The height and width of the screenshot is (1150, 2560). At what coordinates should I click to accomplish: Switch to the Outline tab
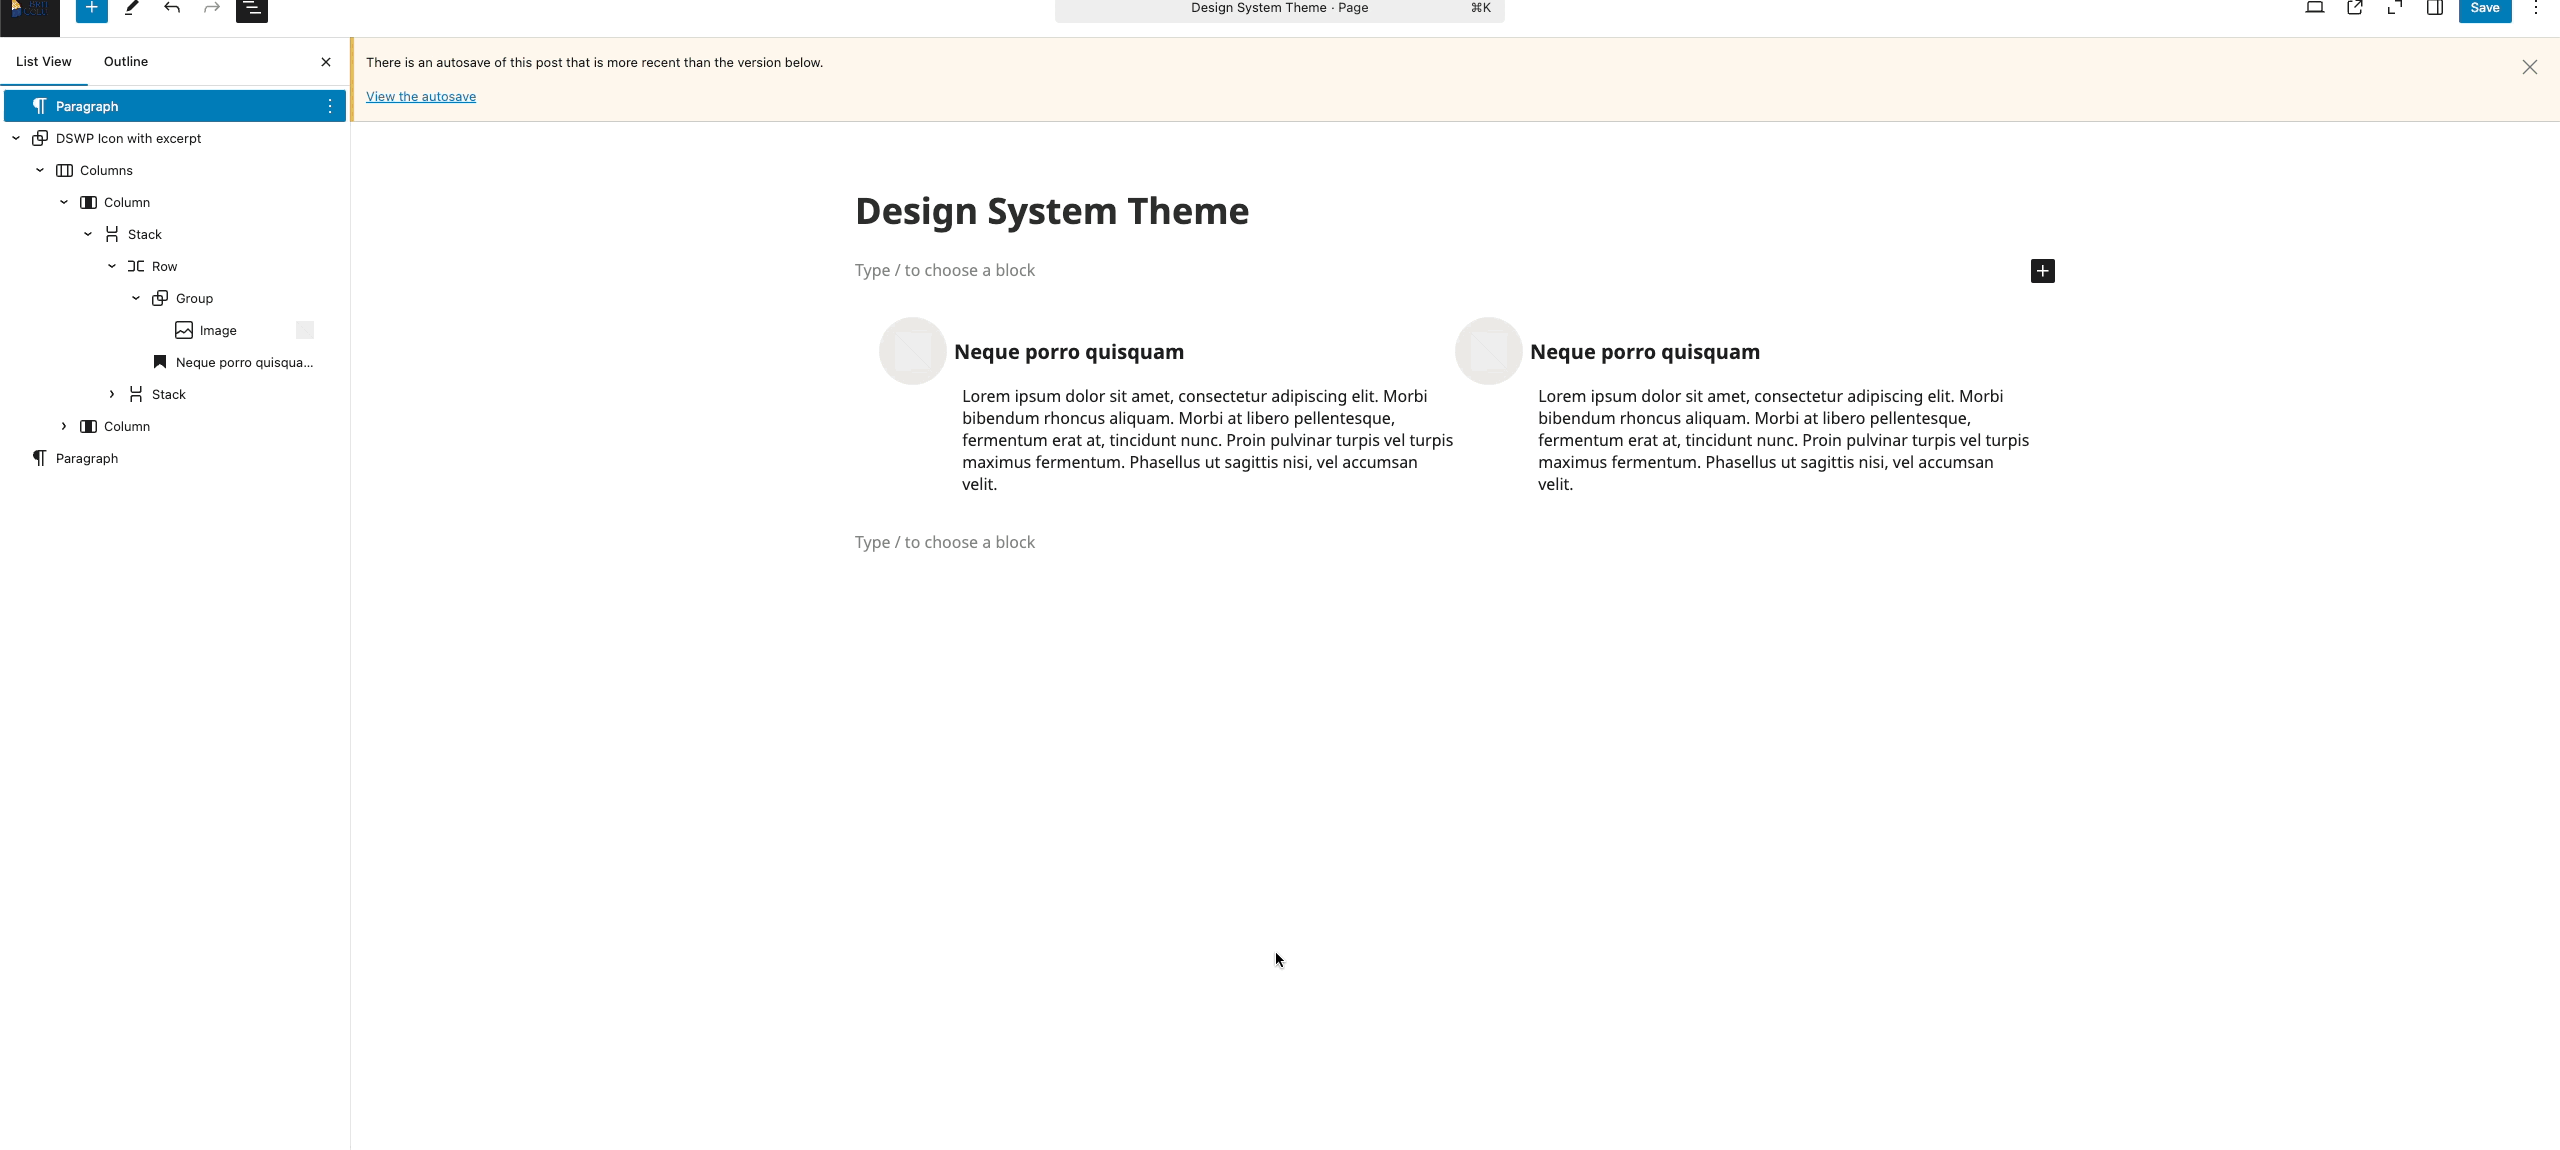[x=126, y=62]
